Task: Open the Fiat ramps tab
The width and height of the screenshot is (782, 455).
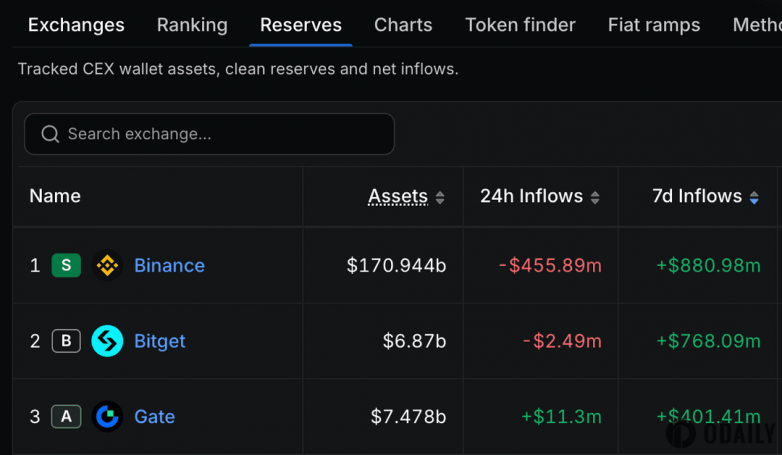Action: coord(654,25)
